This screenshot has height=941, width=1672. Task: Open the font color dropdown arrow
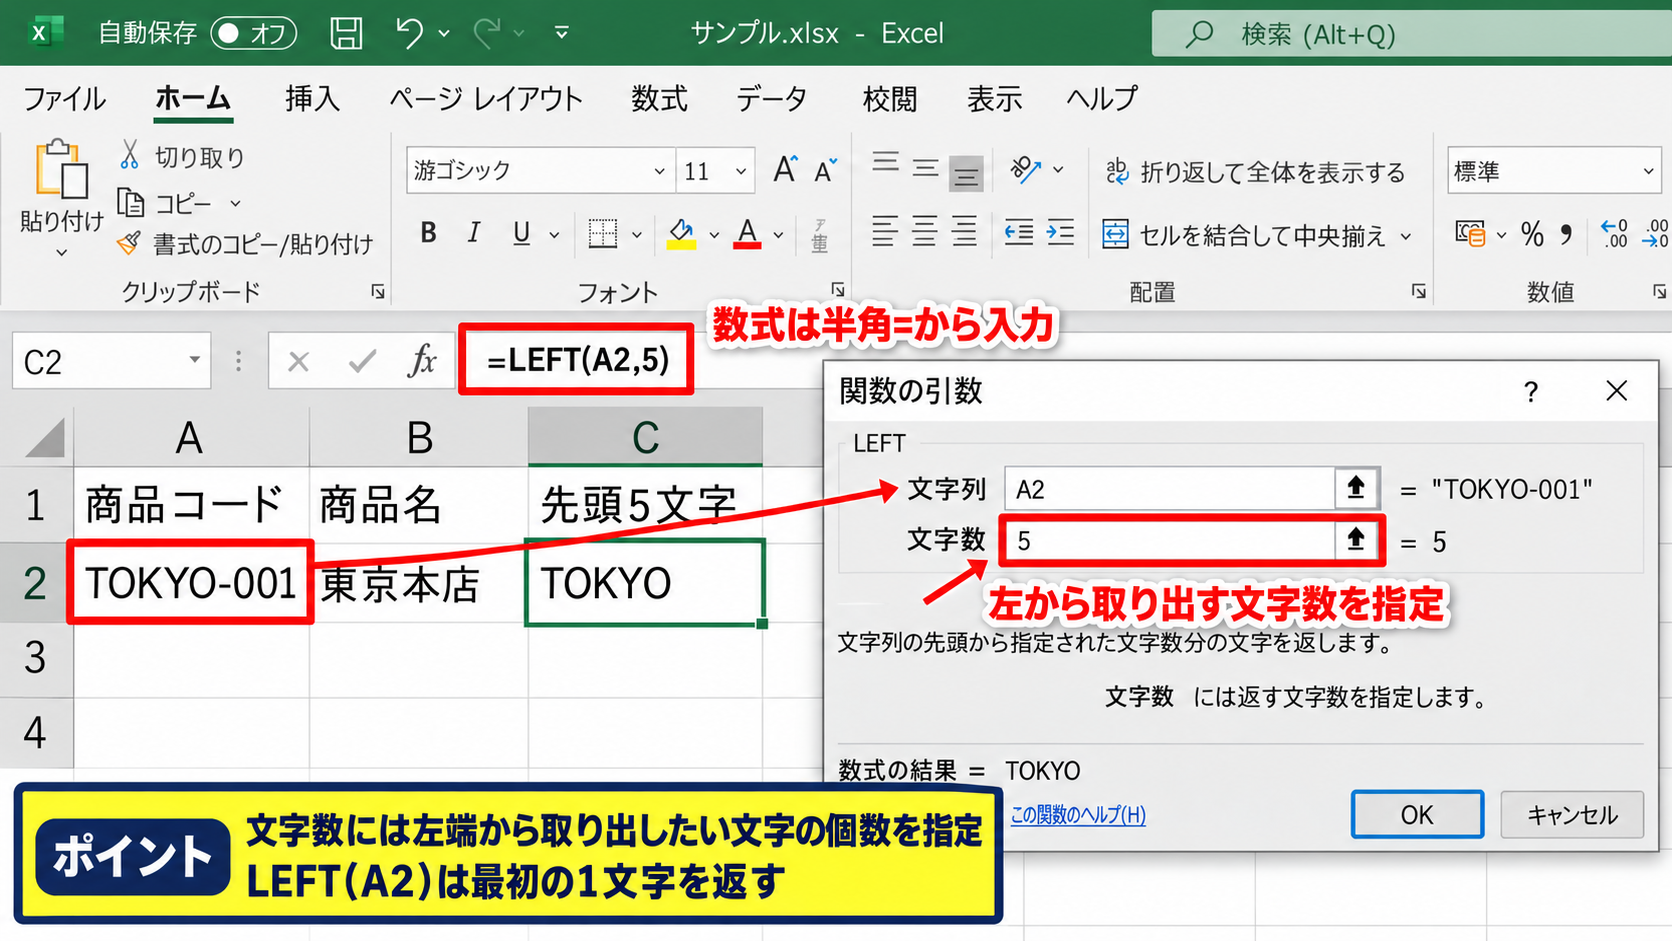point(778,235)
